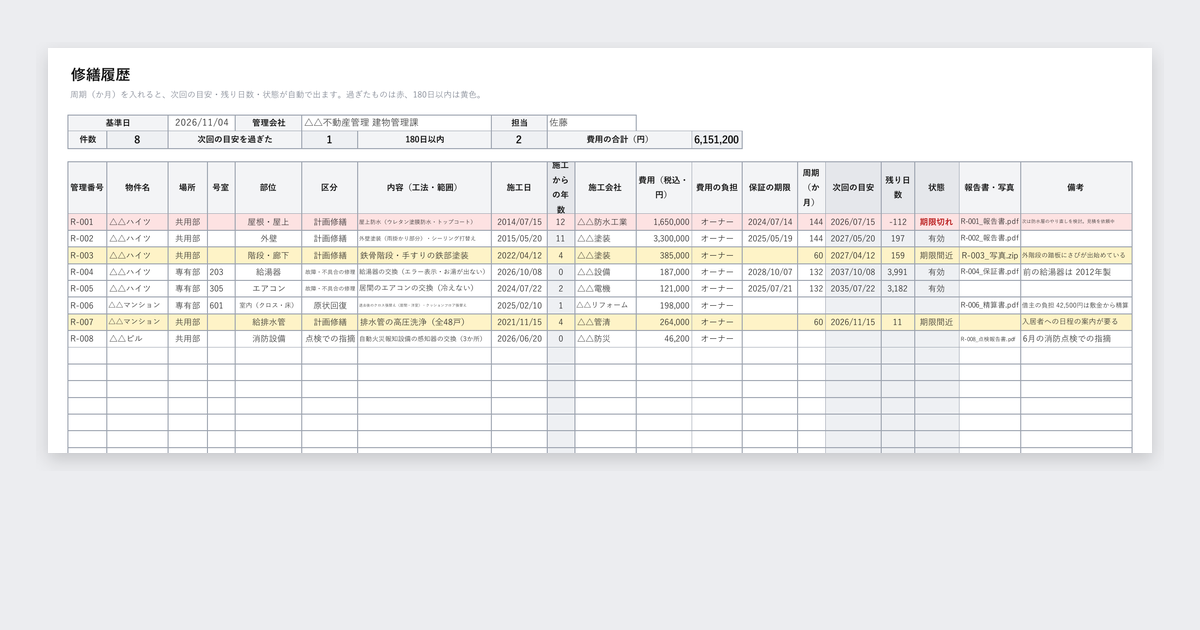
Task: Select construction date 2026/10/08
Action: (x=519, y=272)
